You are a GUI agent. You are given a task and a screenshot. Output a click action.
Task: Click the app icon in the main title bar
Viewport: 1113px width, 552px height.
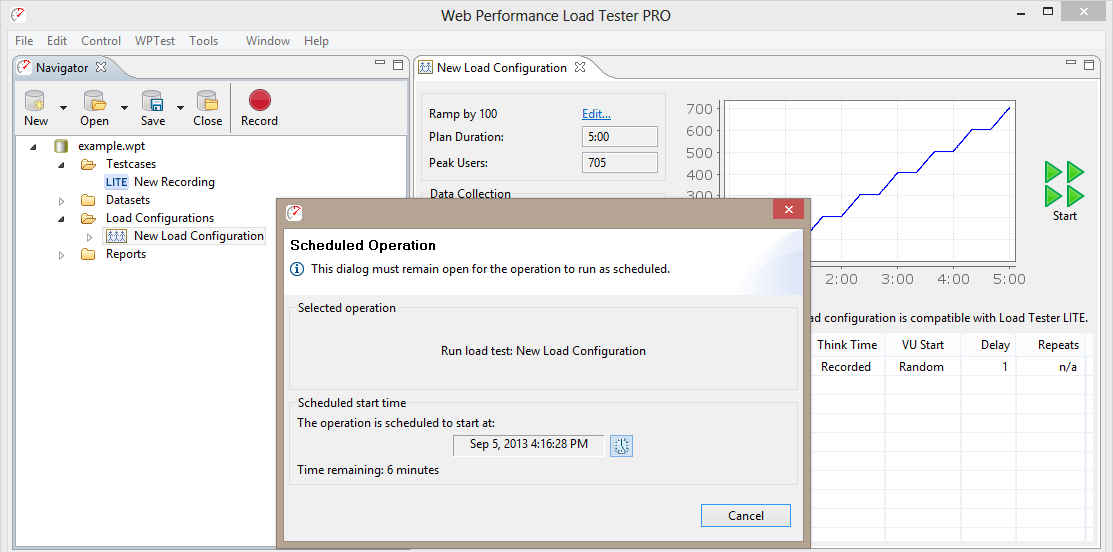click(18, 14)
